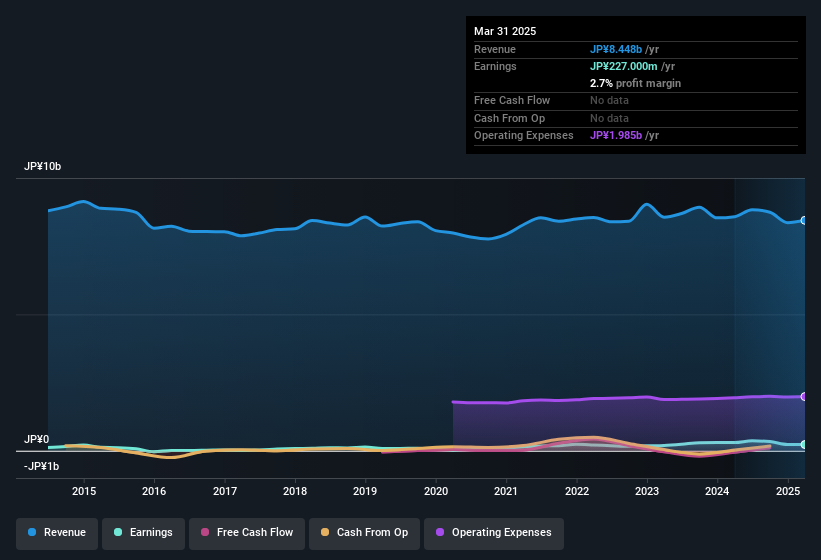Screen dimensions: 821x560
Task: Click the JP¥0 y-axis label
Action: 36,439
